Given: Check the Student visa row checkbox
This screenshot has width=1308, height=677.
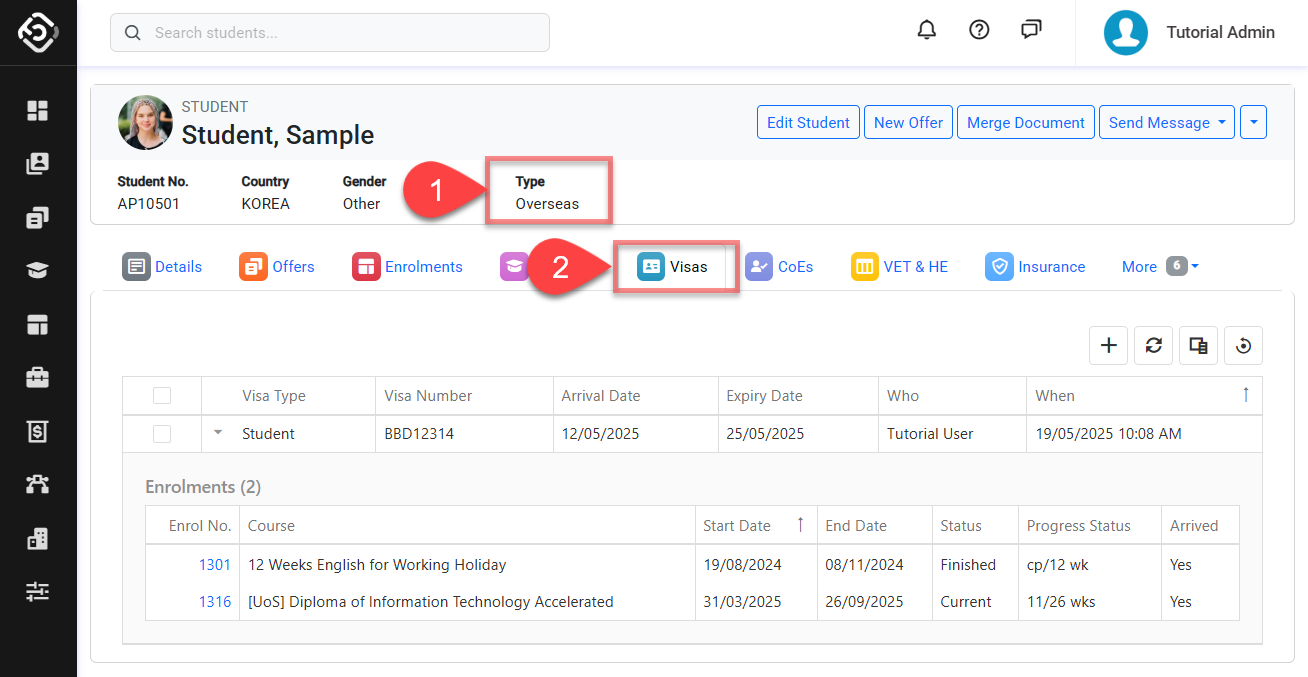Looking at the screenshot, I should [162, 434].
